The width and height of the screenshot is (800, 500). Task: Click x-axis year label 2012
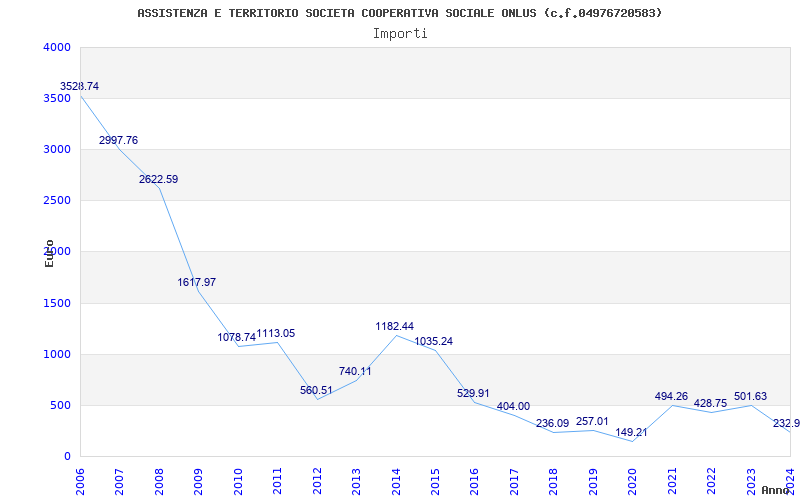pos(317,482)
